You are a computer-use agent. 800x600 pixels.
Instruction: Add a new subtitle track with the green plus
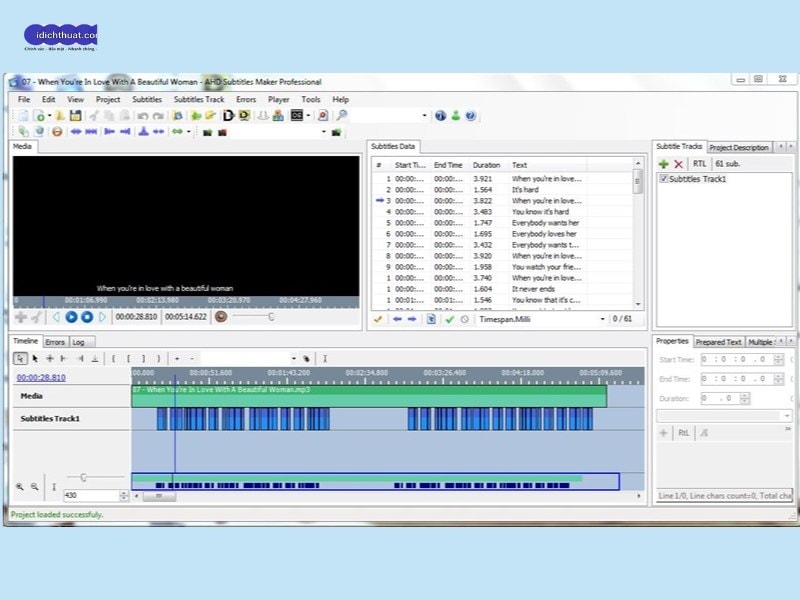coord(663,163)
